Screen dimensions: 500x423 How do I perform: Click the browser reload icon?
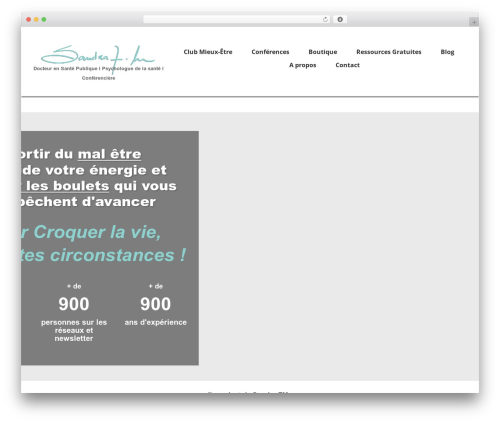325,20
